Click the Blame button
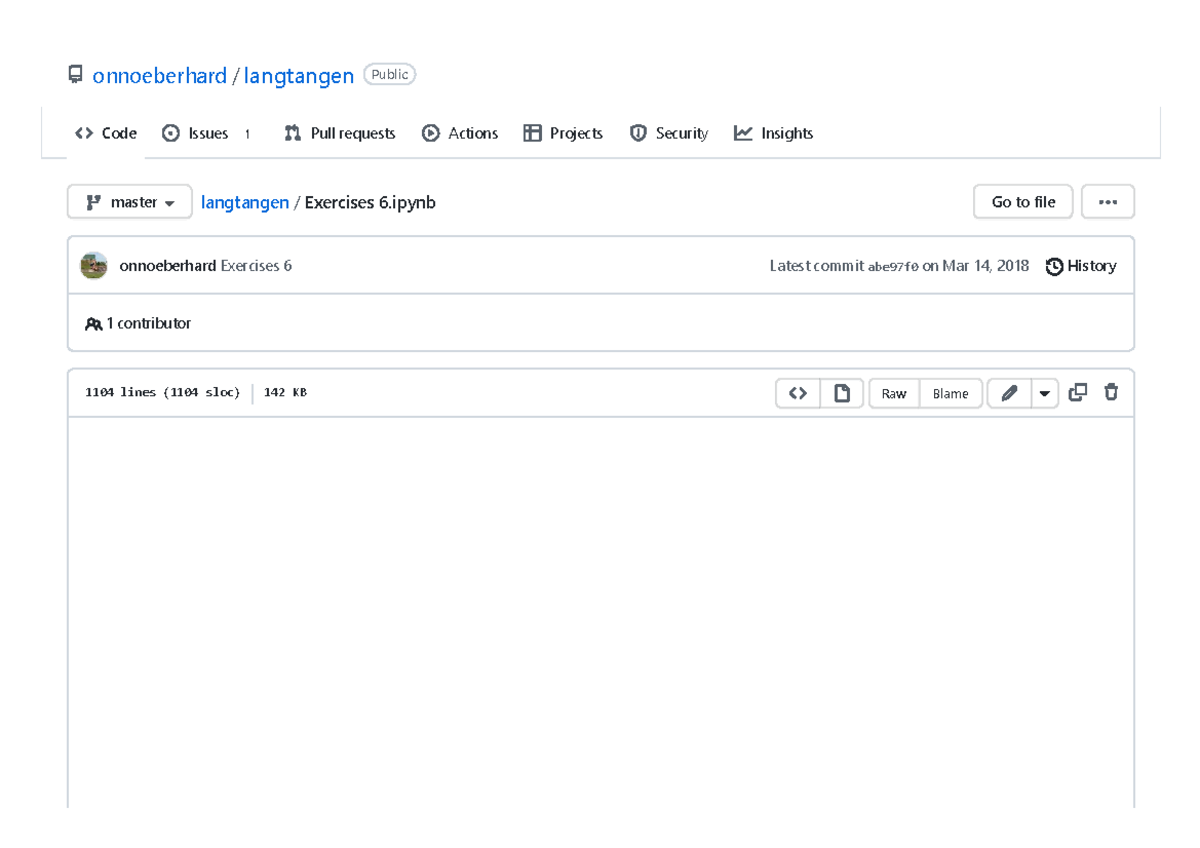Viewport: 1200px width, 848px height. (x=950, y=393)
